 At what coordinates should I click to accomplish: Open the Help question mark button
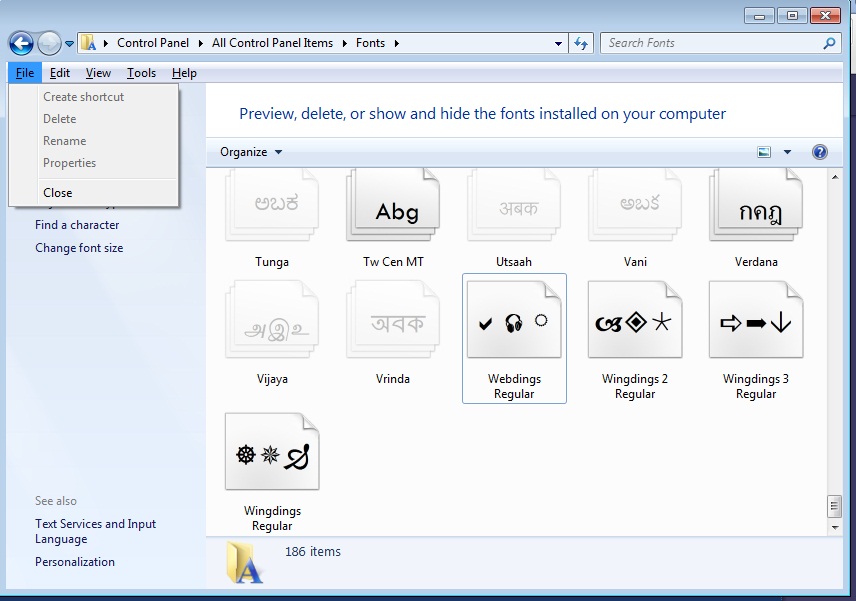819,152
